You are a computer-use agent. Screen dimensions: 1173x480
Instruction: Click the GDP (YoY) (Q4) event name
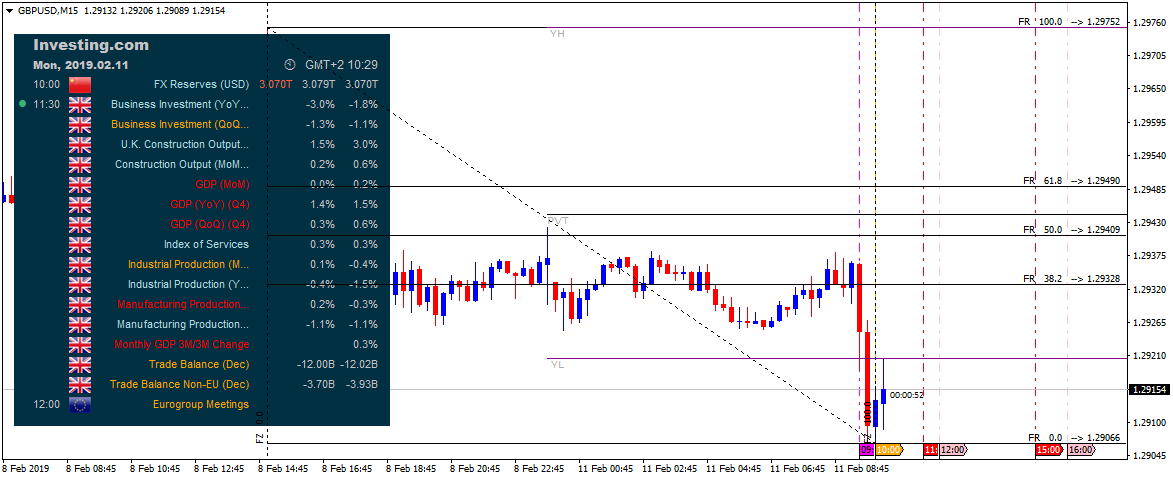(x=209, y=204)
